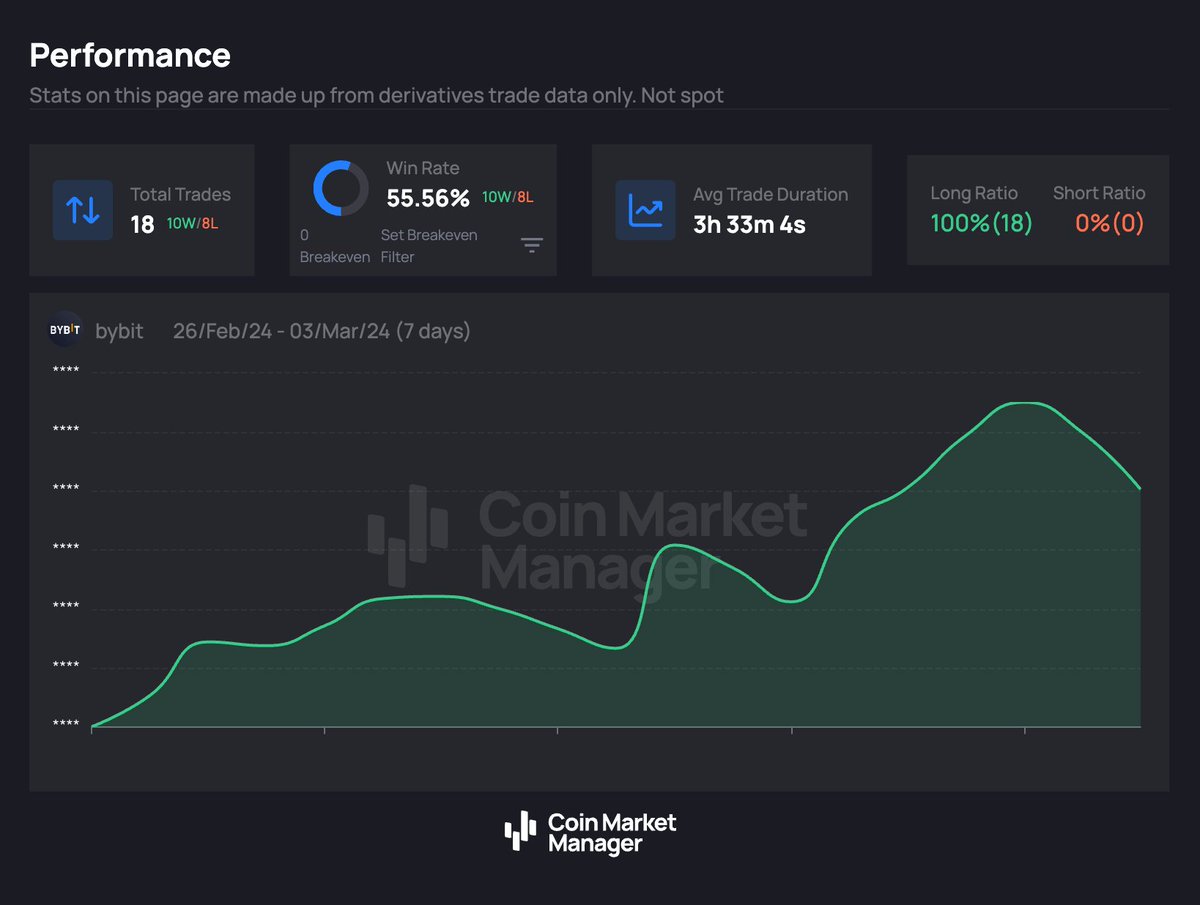Click the Bybit exchange logo icon

(65, 330)
